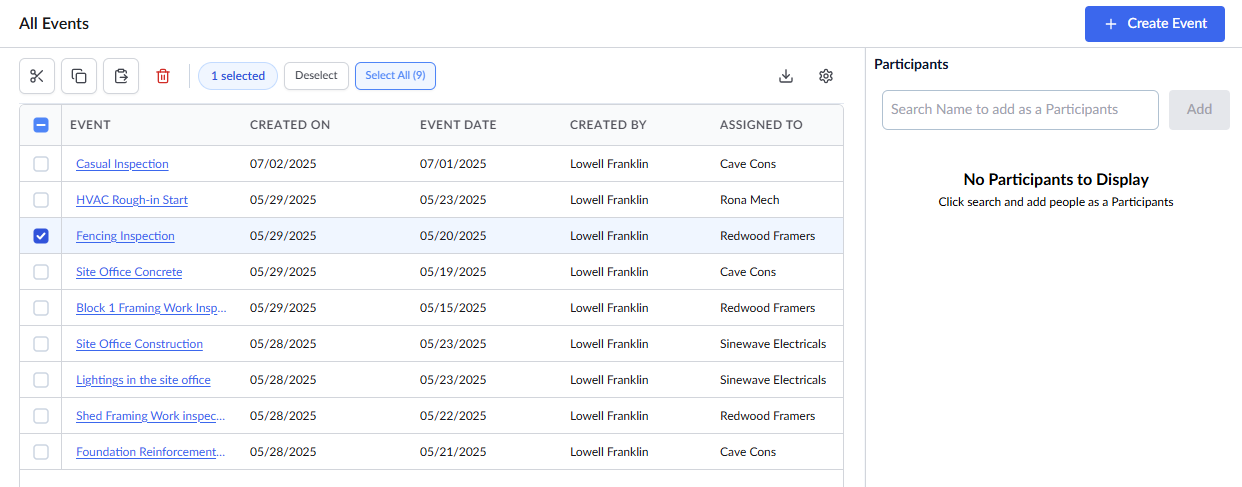Click the 05/21/2025 event date
This screenshot has height=487, width=1242.
(x=453, y=452)
